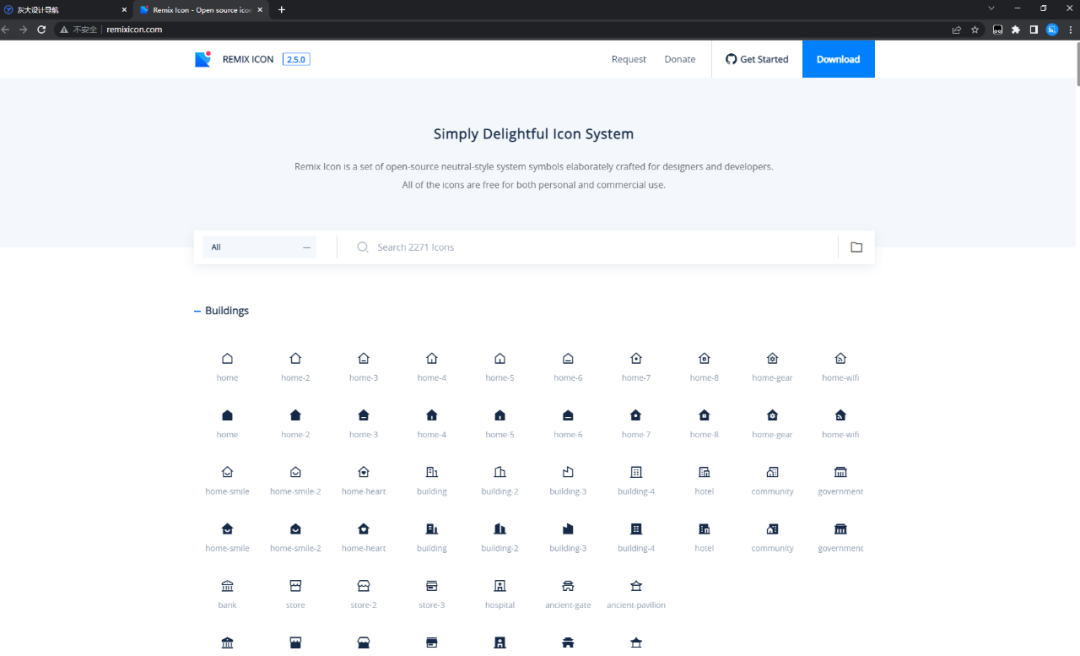Open the tab search chevron

991,8
